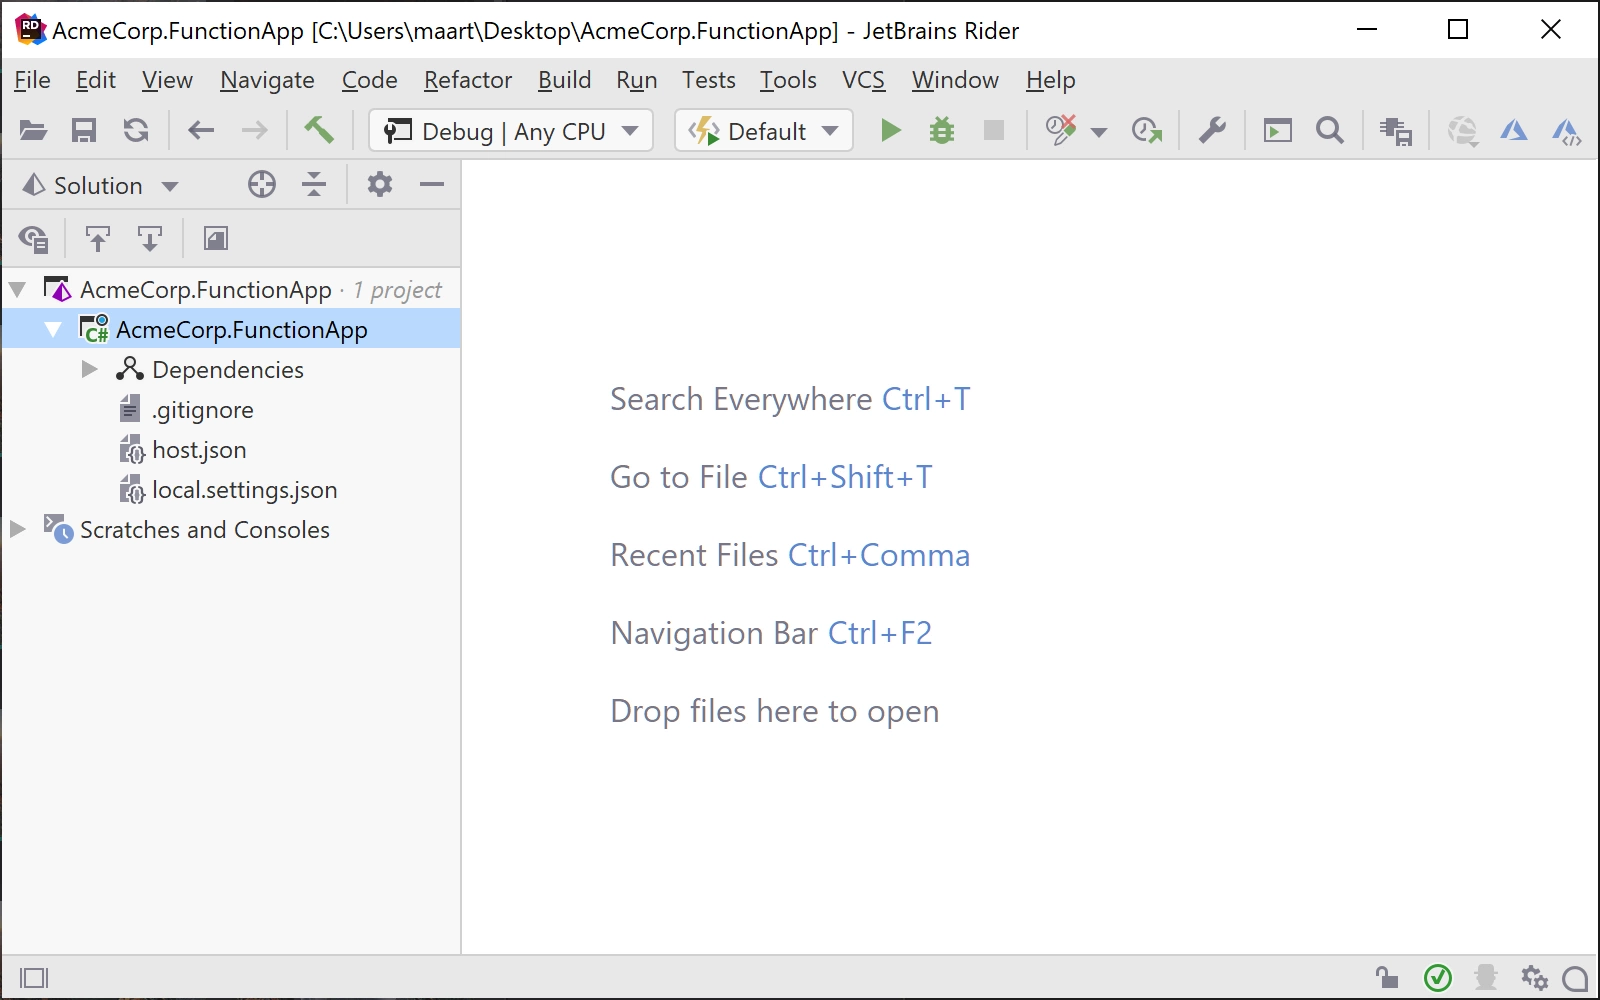Open dropdown arrow next to coverage icon

click(1099, 132)
